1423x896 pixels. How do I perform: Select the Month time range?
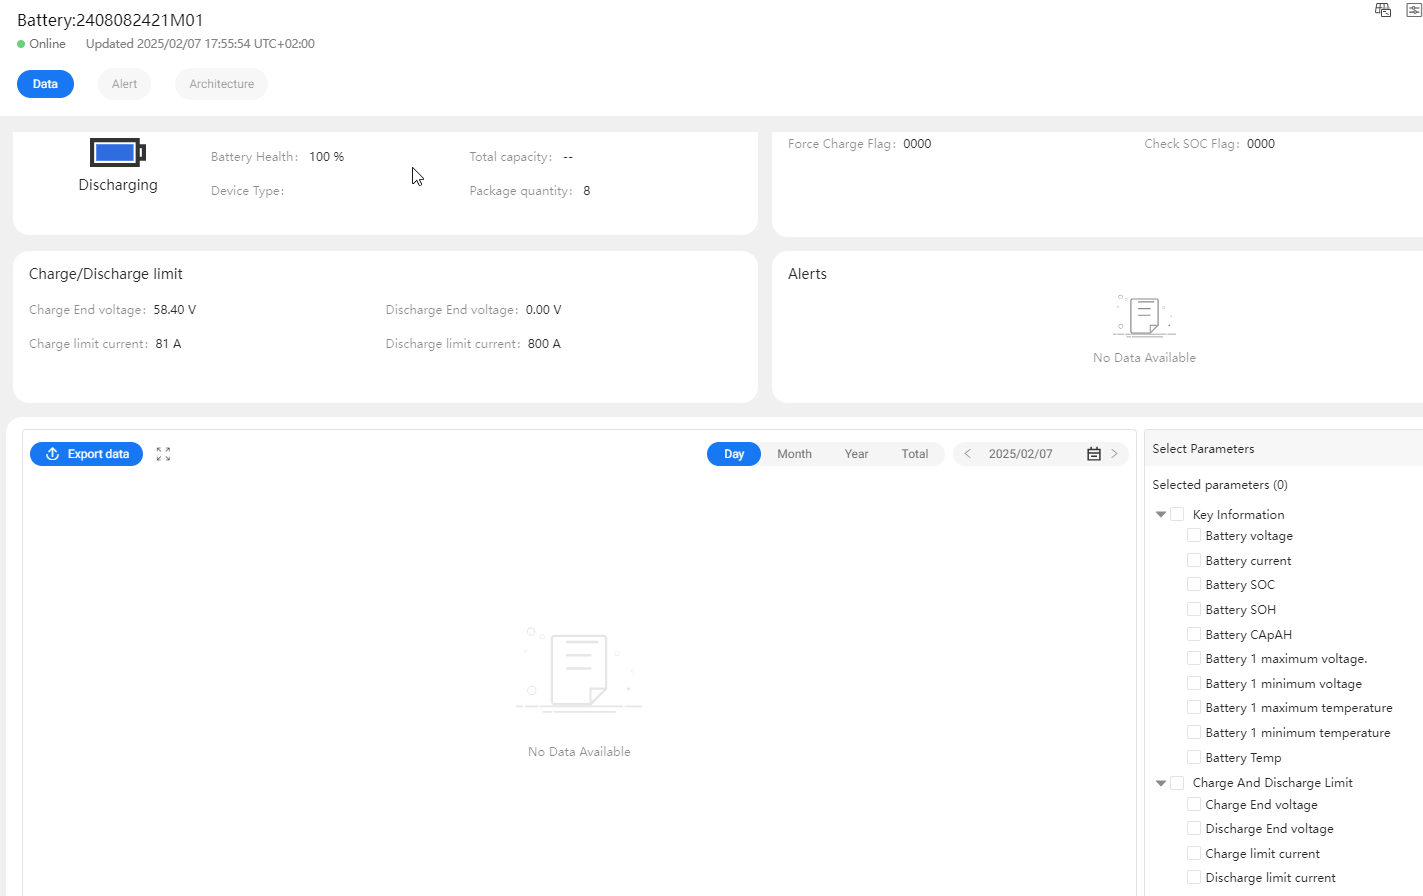[794, 453]
